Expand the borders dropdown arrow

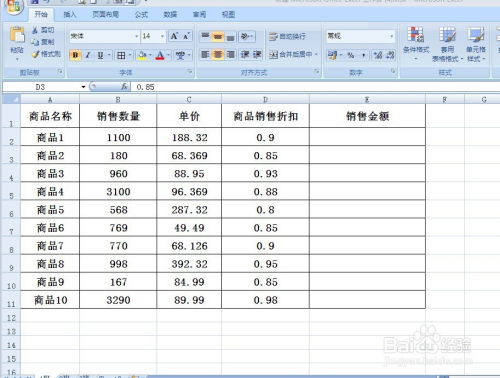(130, 55)
